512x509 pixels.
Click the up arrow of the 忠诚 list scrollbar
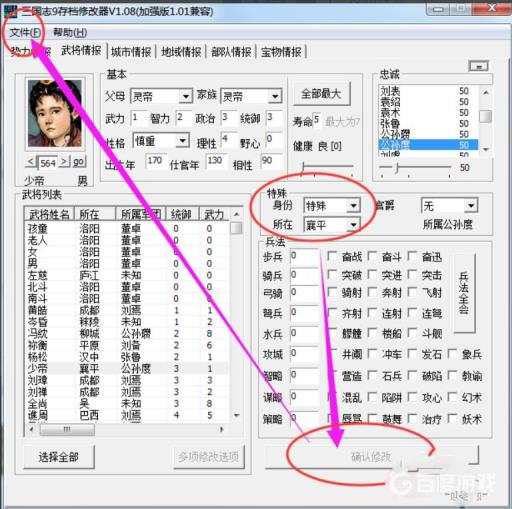486,92
